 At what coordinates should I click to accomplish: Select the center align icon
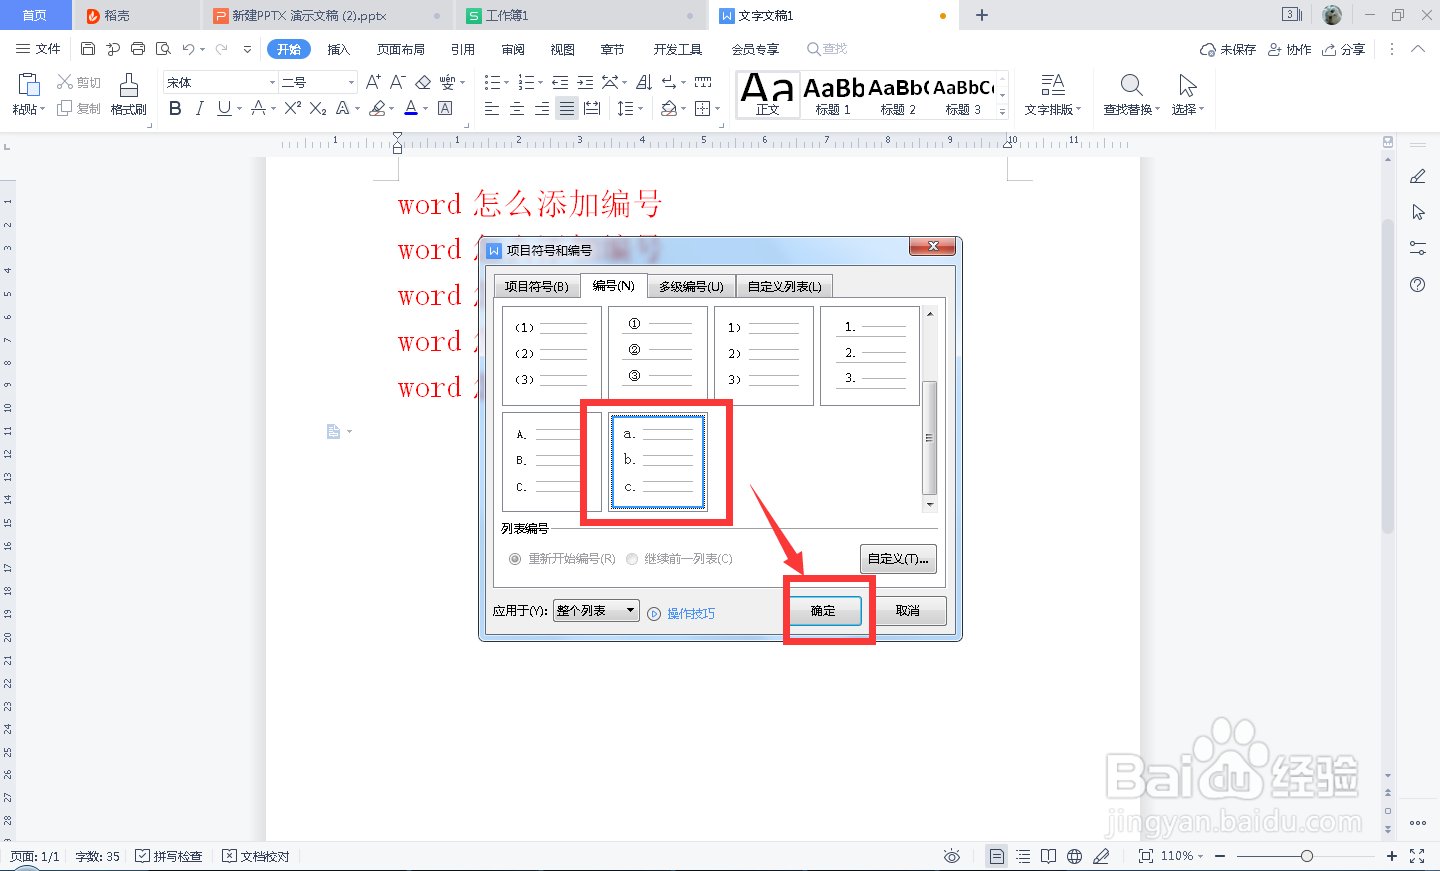pos(516,108)
